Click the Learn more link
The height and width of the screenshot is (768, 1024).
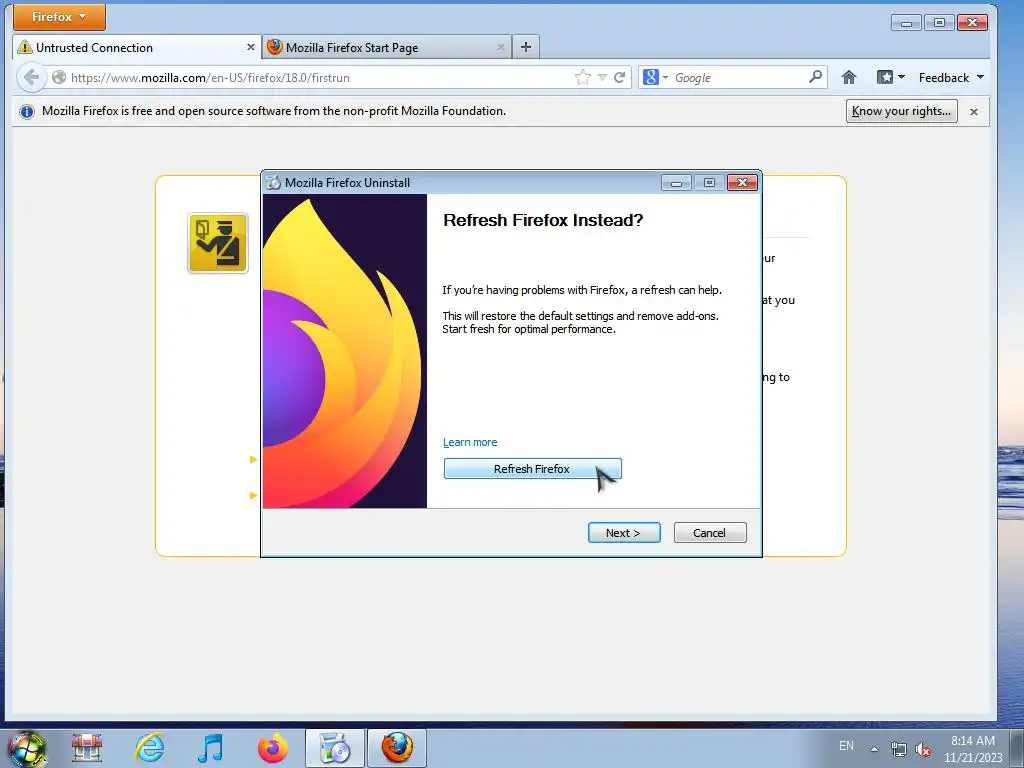(470, 442)
